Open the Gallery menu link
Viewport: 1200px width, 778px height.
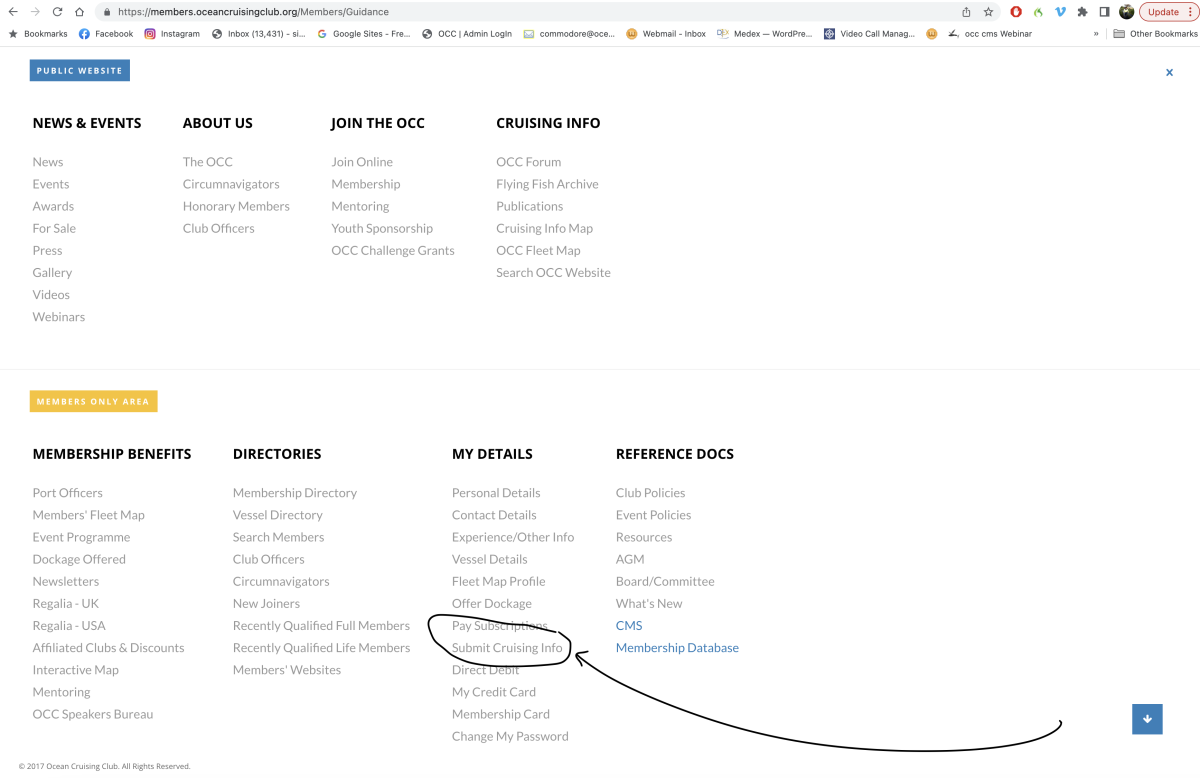pos(52,272)
